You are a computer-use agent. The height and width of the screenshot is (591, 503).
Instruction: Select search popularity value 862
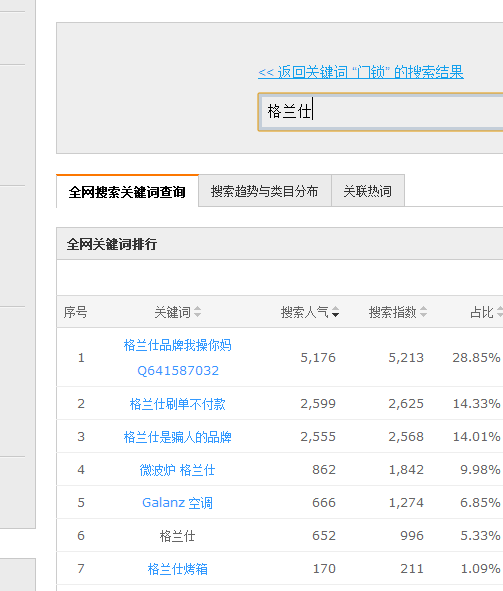click(324, 470)
